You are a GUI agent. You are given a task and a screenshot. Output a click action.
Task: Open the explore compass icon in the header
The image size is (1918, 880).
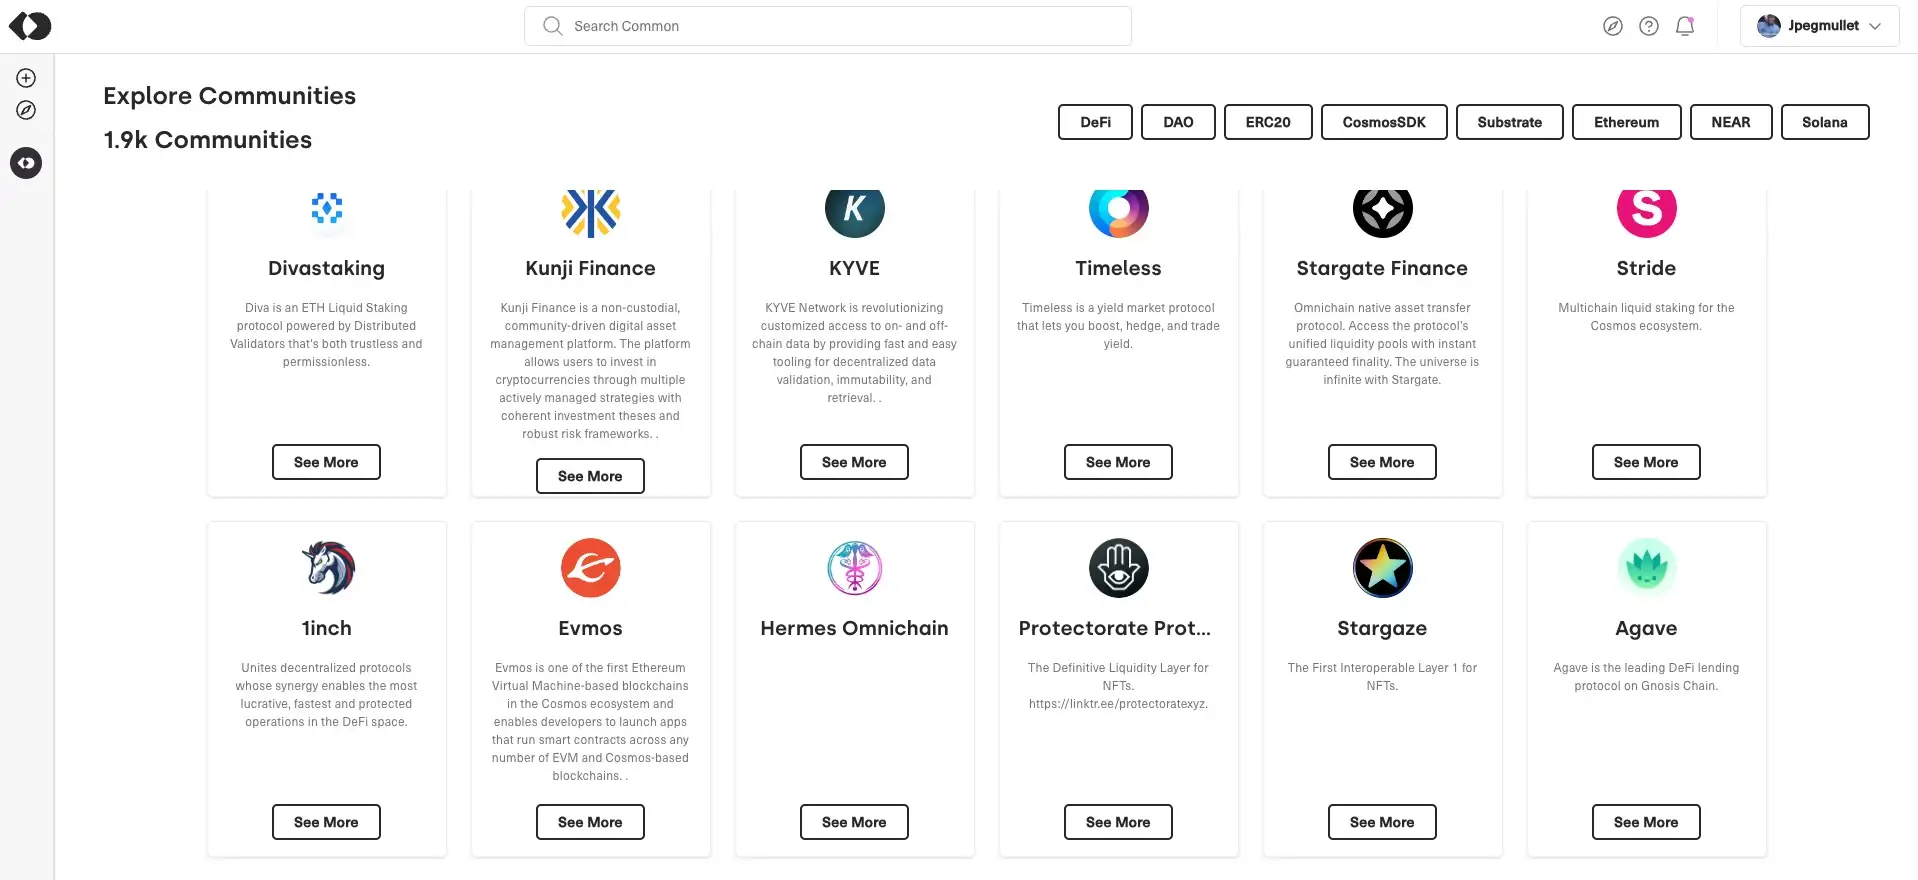(x=1612, y=26)
